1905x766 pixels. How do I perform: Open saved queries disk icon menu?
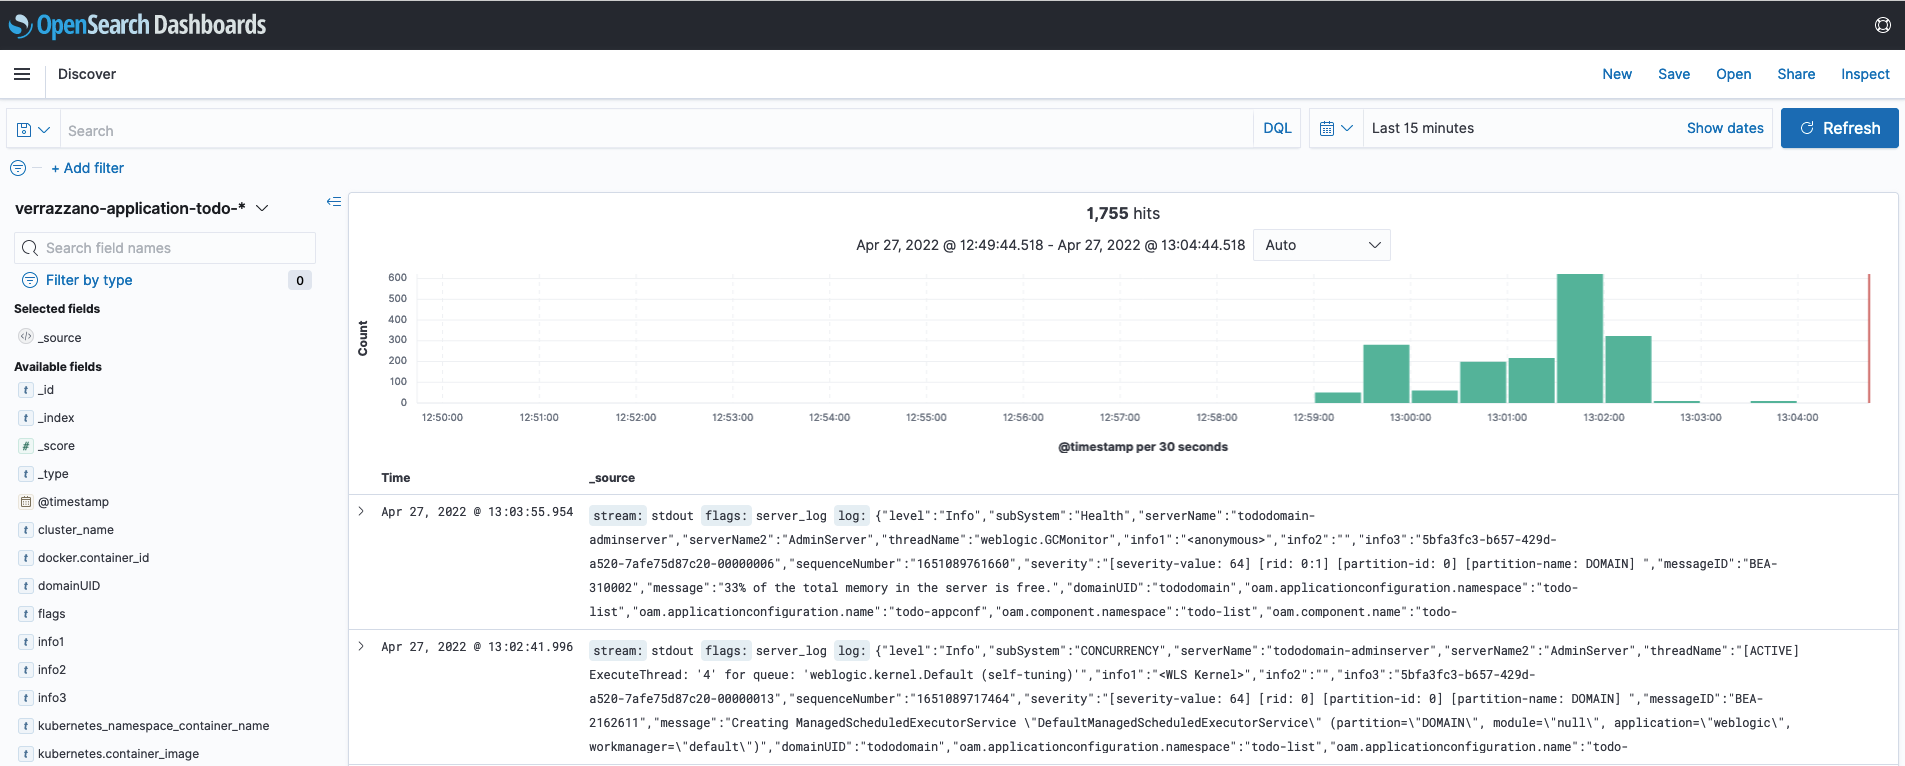tap(33, 129)
